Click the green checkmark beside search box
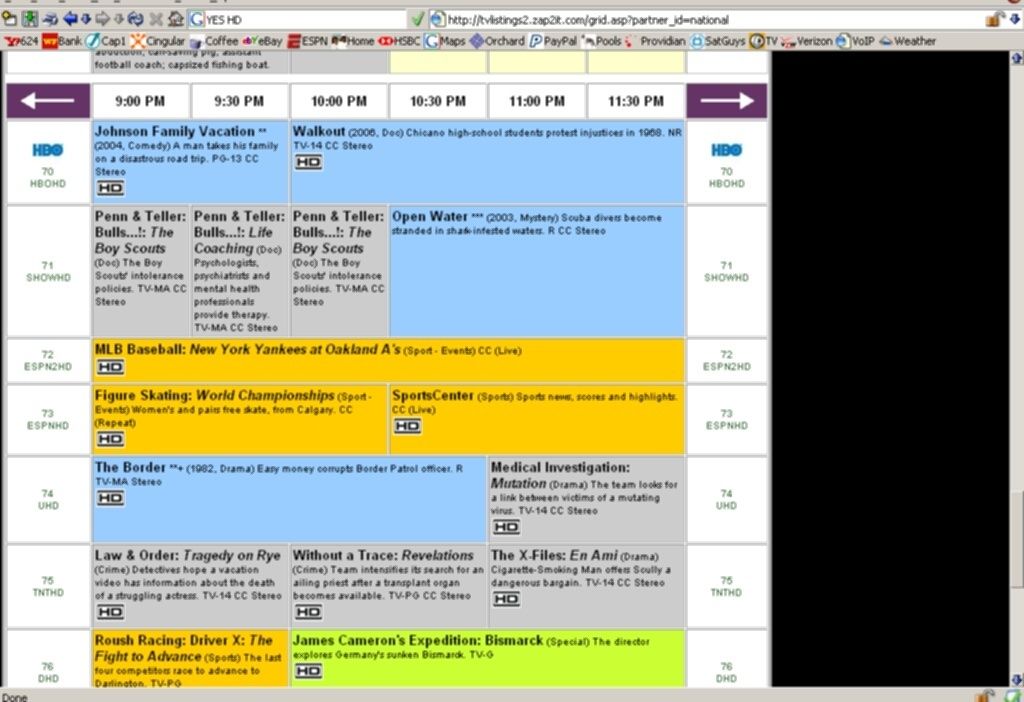The image size is (1024, 702). tap(418, 20)
